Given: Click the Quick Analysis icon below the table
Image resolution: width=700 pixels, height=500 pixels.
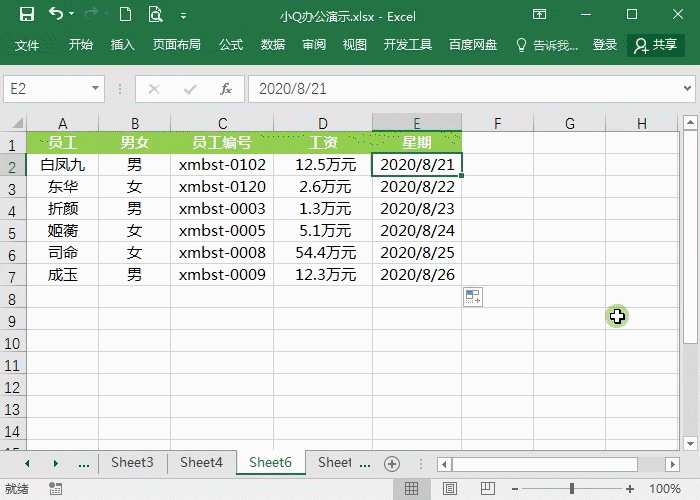Looking at the screenshot, I should coord(473,297).
